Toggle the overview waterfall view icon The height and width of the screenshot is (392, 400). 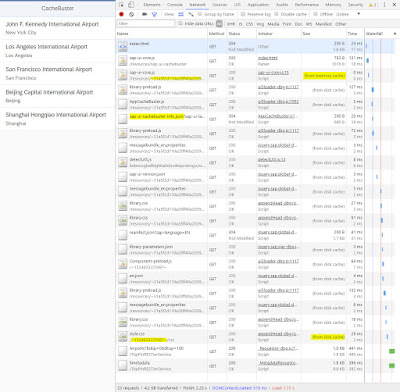191,14
